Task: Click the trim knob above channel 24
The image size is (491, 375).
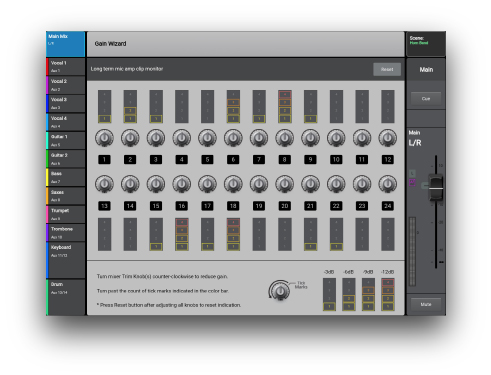Action: click(x=388, y=184)
